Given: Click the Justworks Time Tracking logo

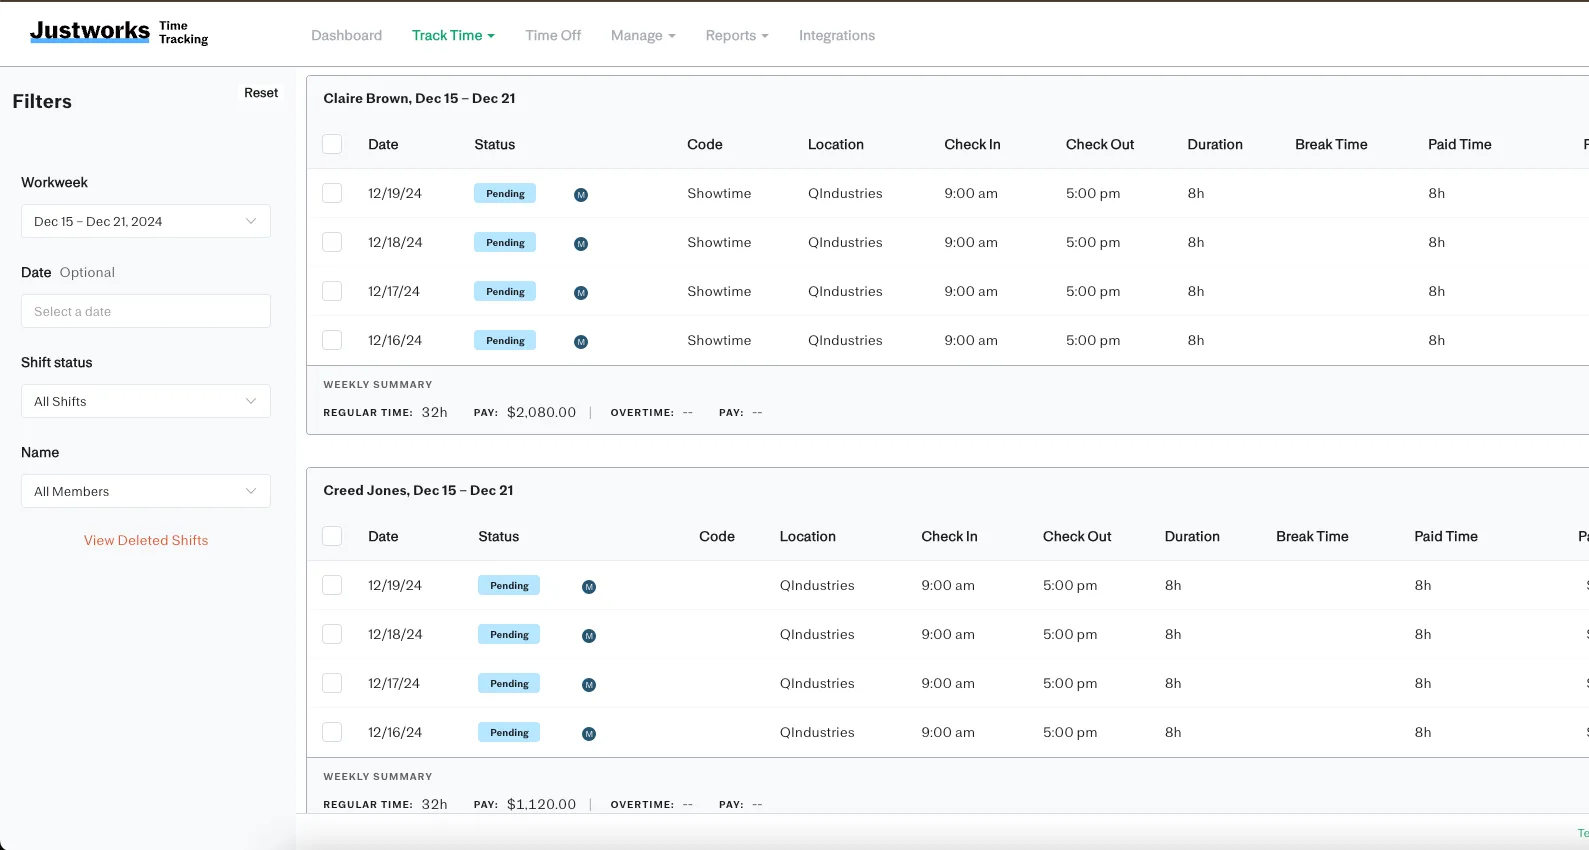Looking at the screenshot, I should coord(119,32).
